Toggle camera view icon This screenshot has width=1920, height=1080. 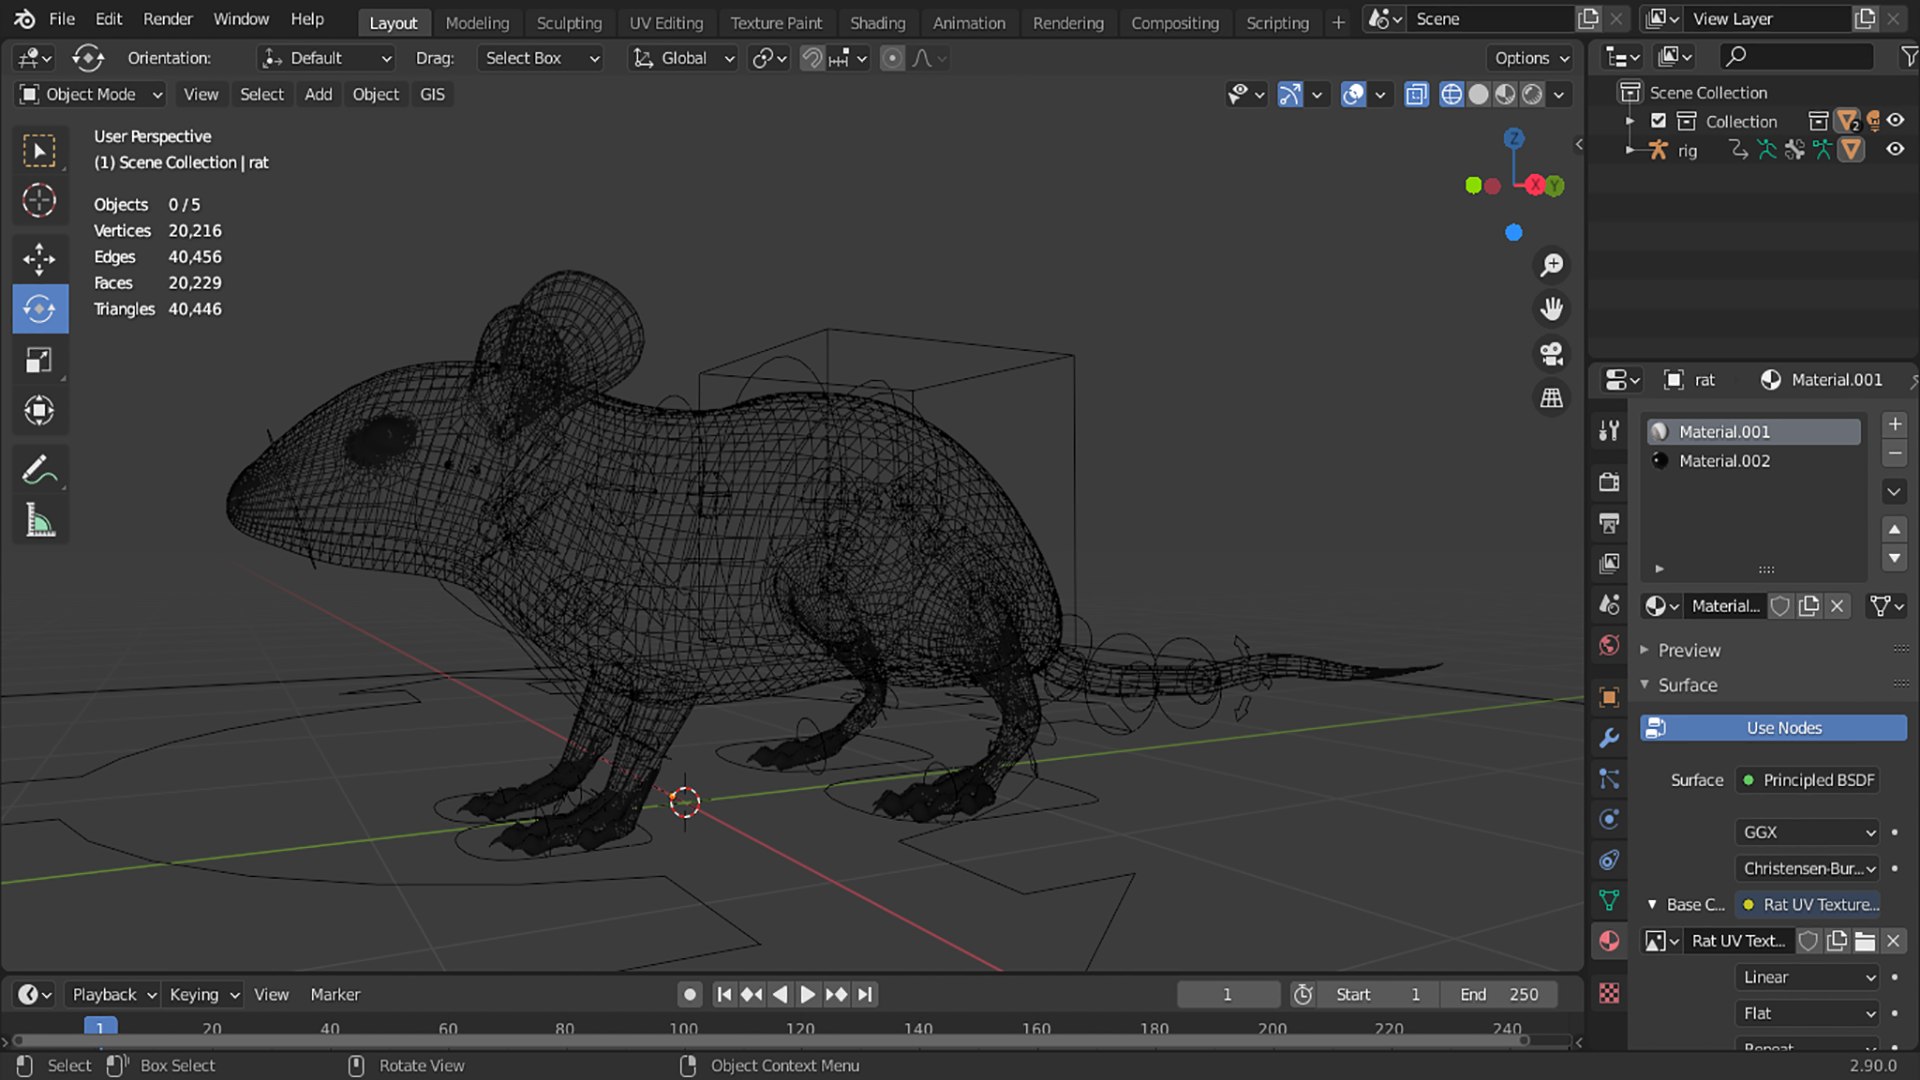click(1551, 353)
